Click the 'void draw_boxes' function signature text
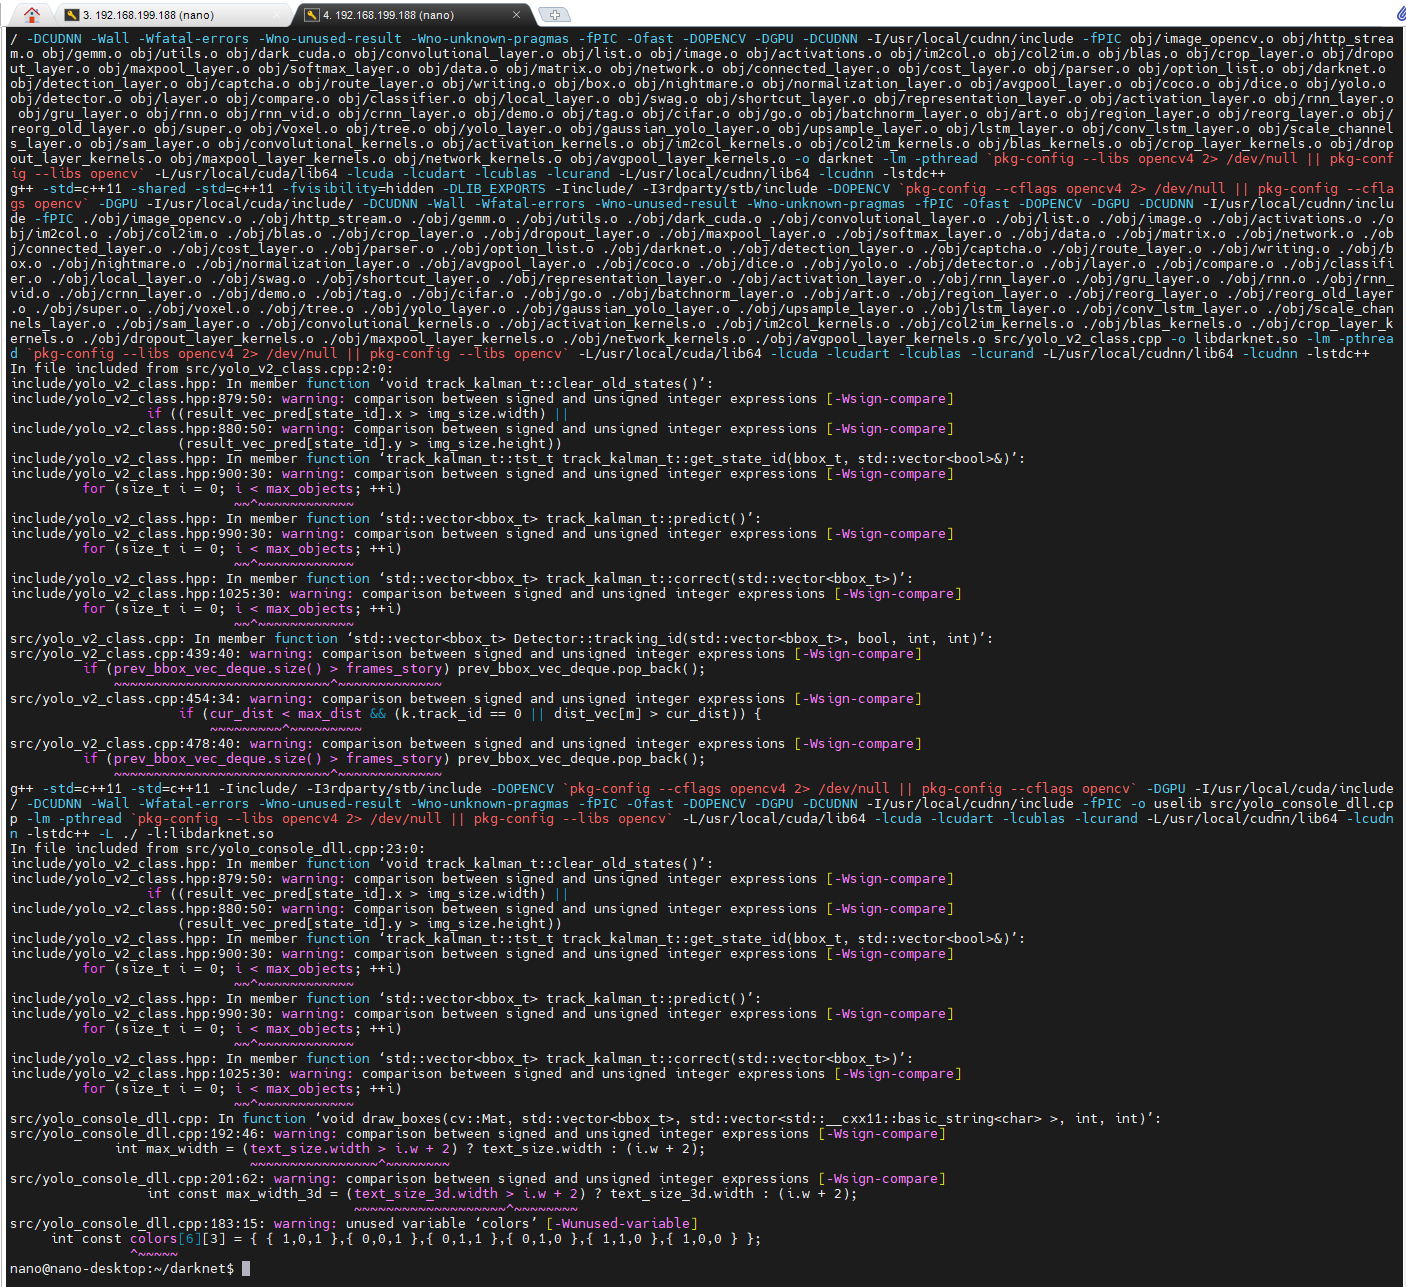The image size is (1406, 1287). [738, 1118]
